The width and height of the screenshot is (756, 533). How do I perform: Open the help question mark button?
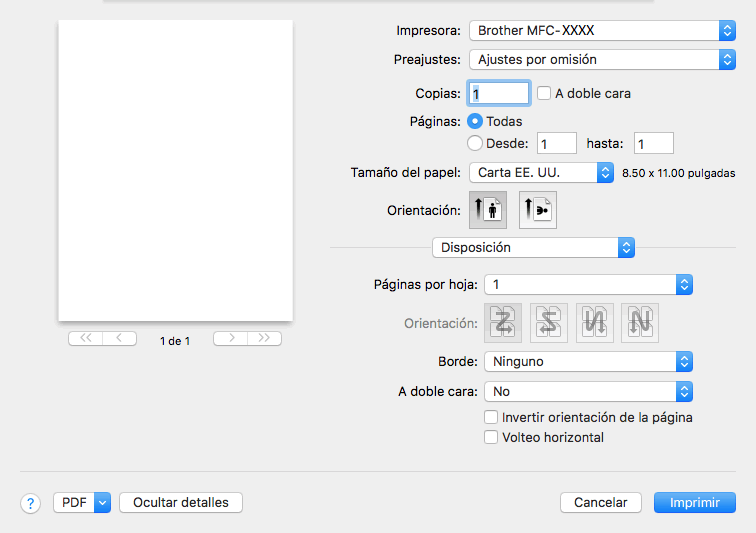pos(30,503)
